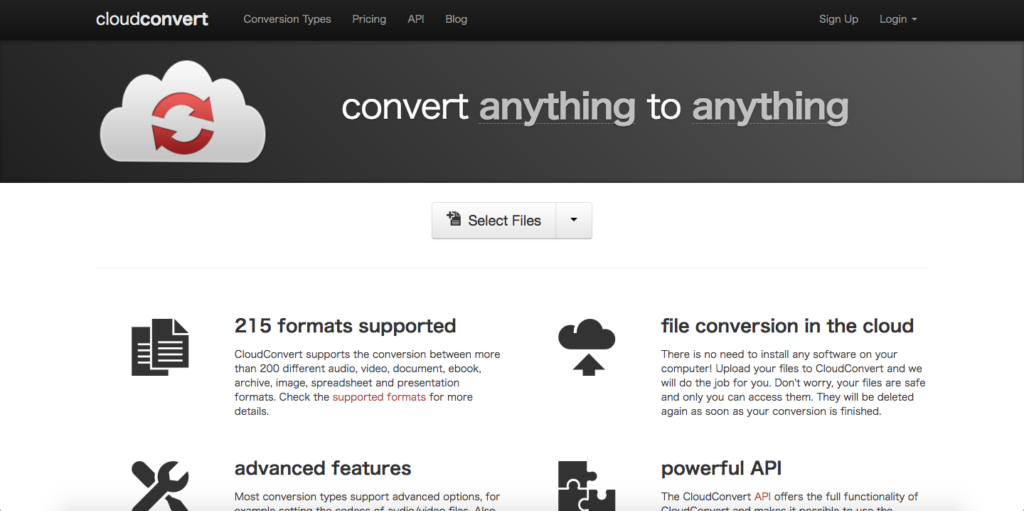Go to the Pricing page
Screen dimensions: 1024x511
(369, 19)
